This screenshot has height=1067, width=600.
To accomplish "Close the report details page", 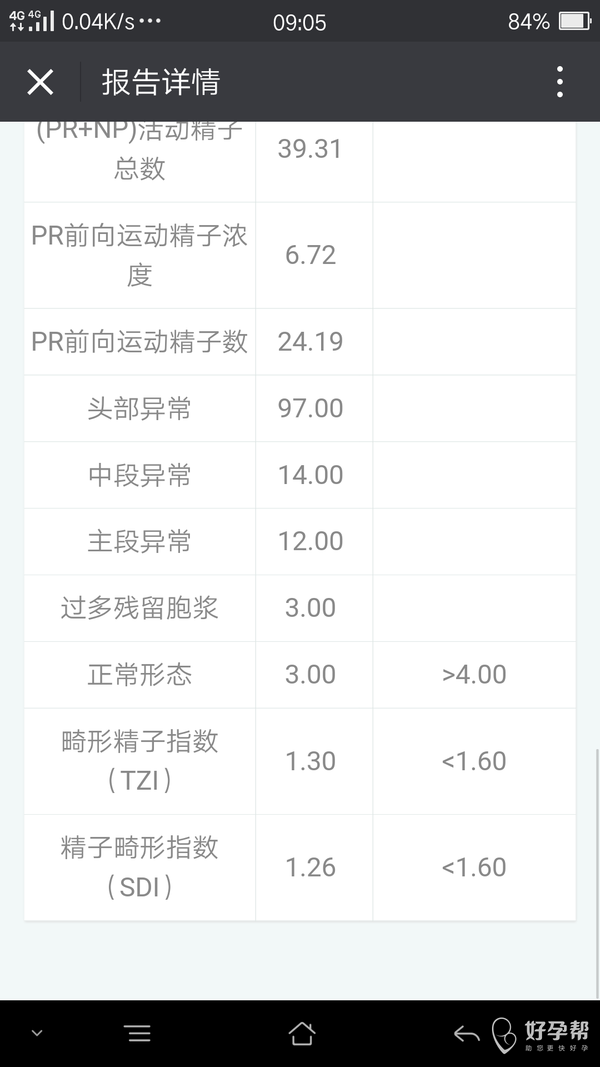I will [40, 82].
